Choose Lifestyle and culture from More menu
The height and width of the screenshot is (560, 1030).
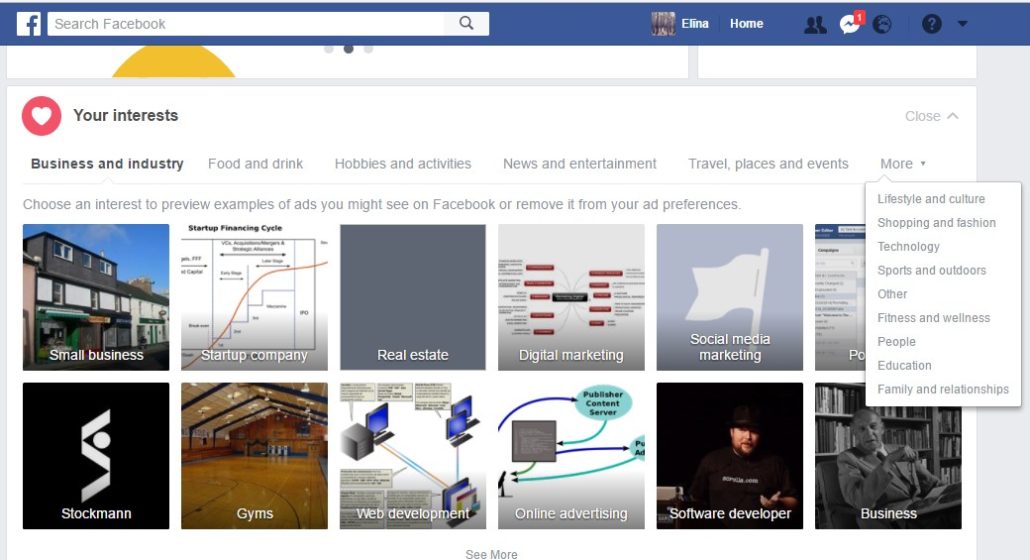931,199
